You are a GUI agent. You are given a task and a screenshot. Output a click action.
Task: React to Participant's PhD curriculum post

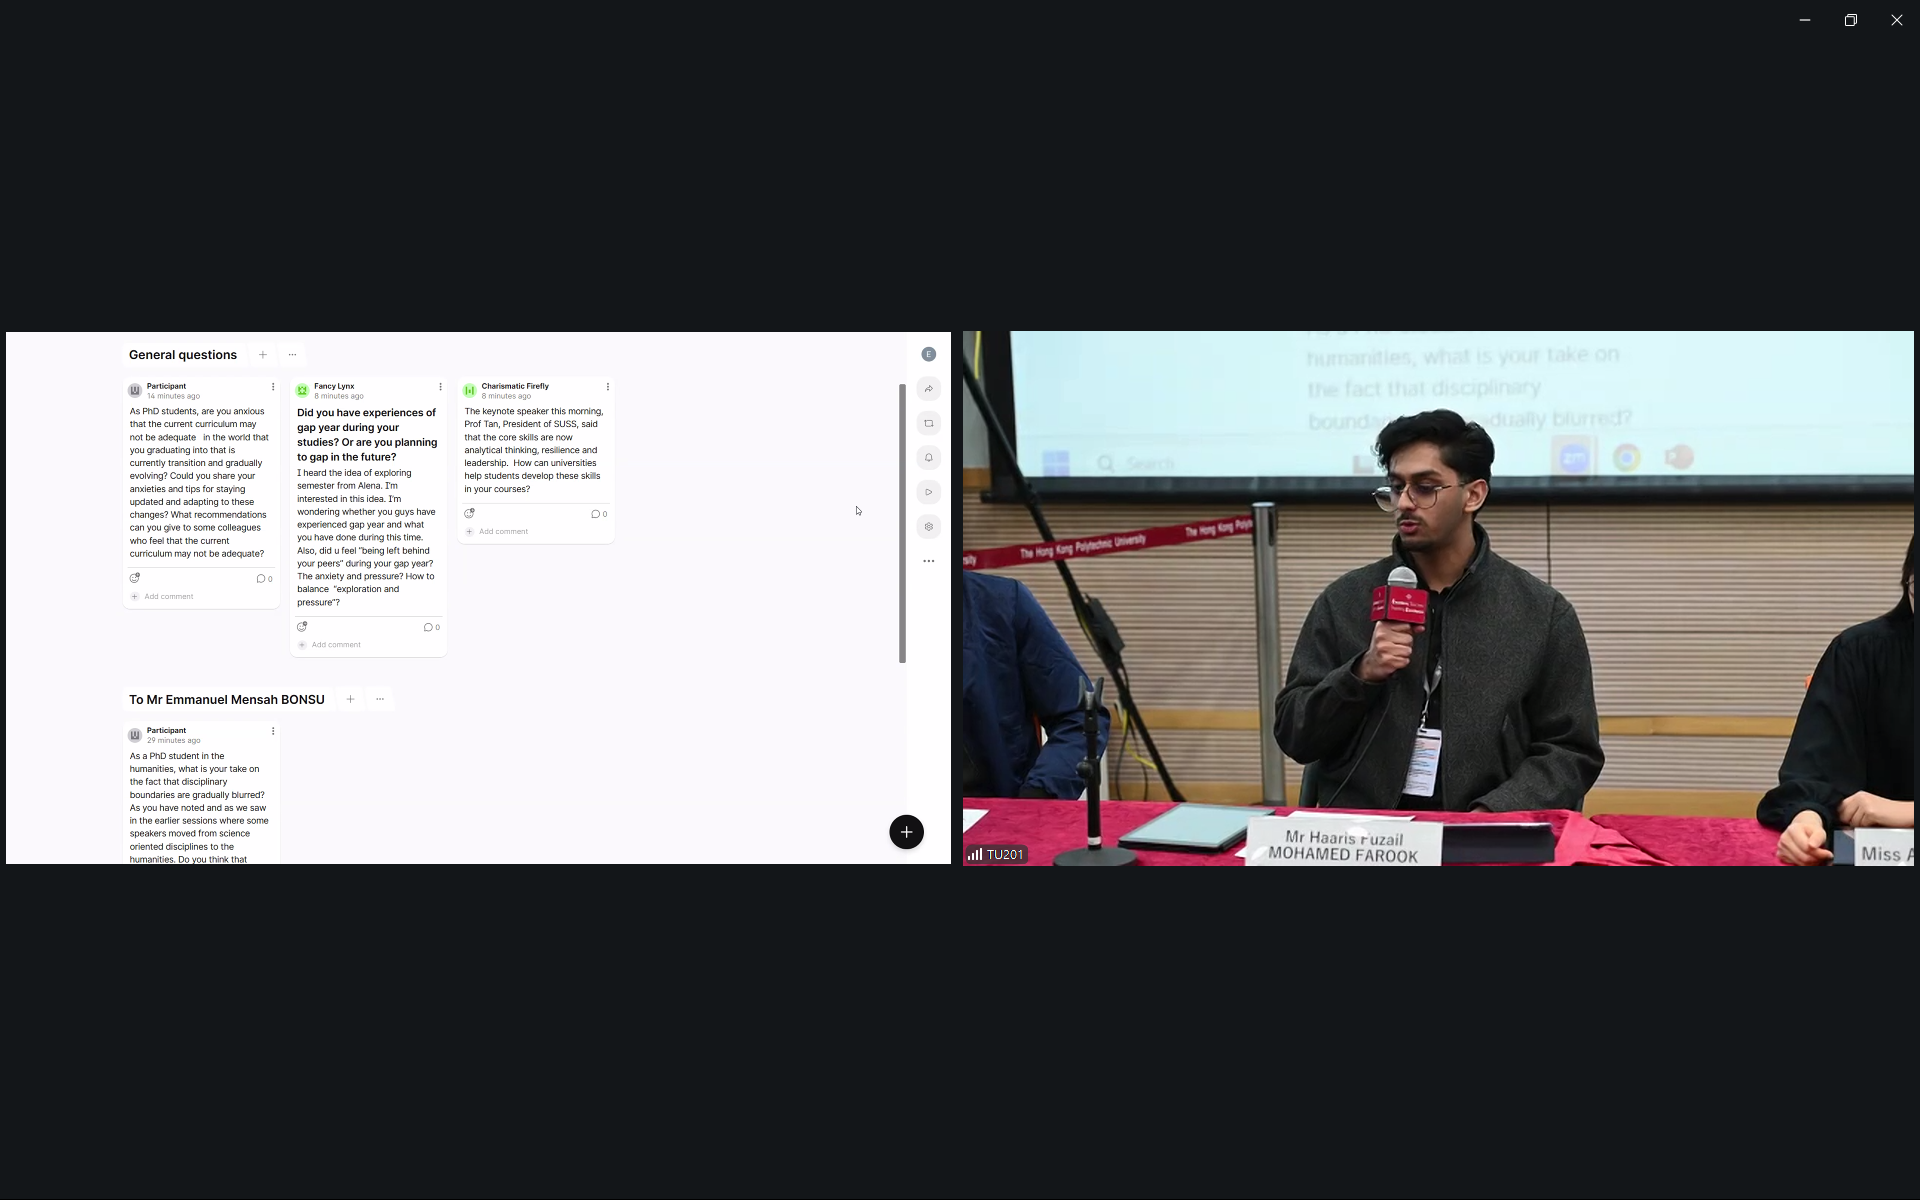pos(135,578)
